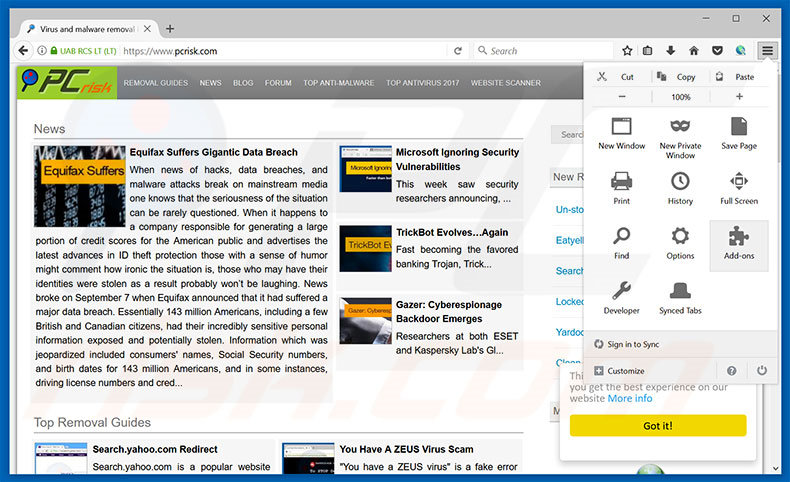790x482 pixels.
Task: Go back to previous page
Action: click(23, 50)
